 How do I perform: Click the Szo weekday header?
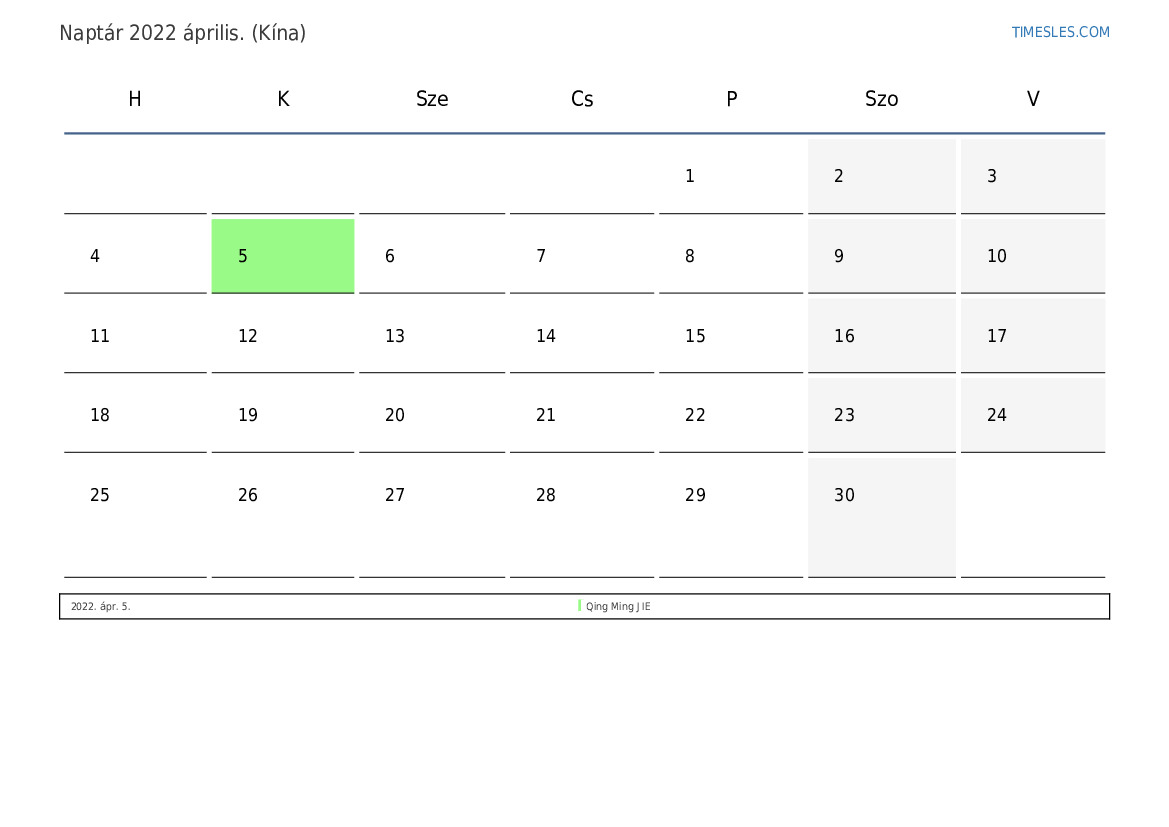point(881,99)
